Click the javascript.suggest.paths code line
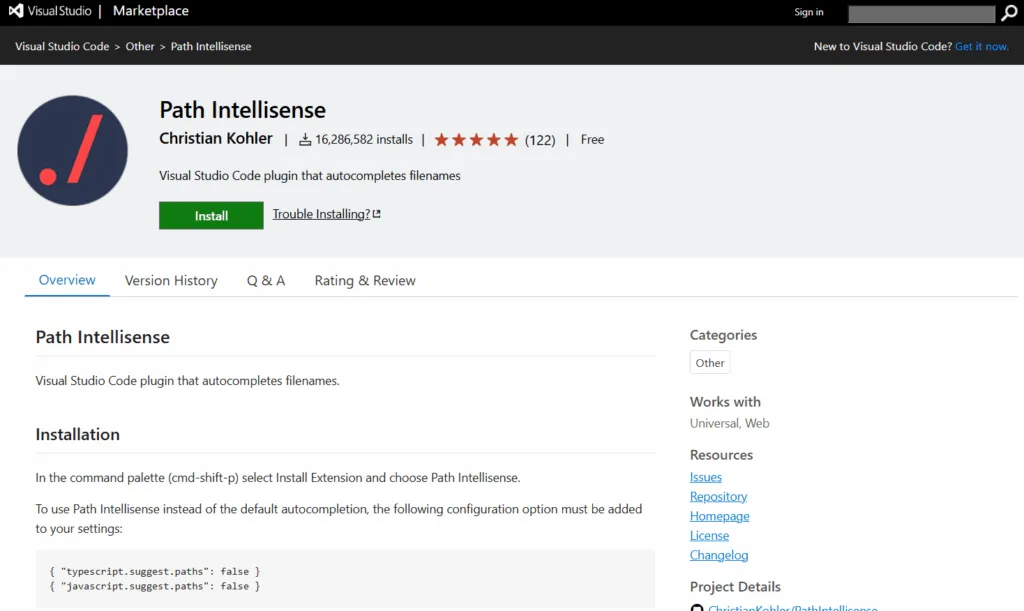 click(x=155, y=586)
